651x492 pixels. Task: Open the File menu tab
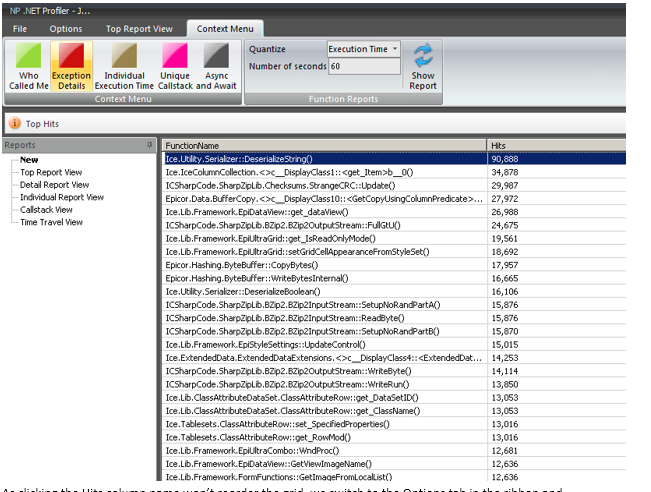[20, 29]
